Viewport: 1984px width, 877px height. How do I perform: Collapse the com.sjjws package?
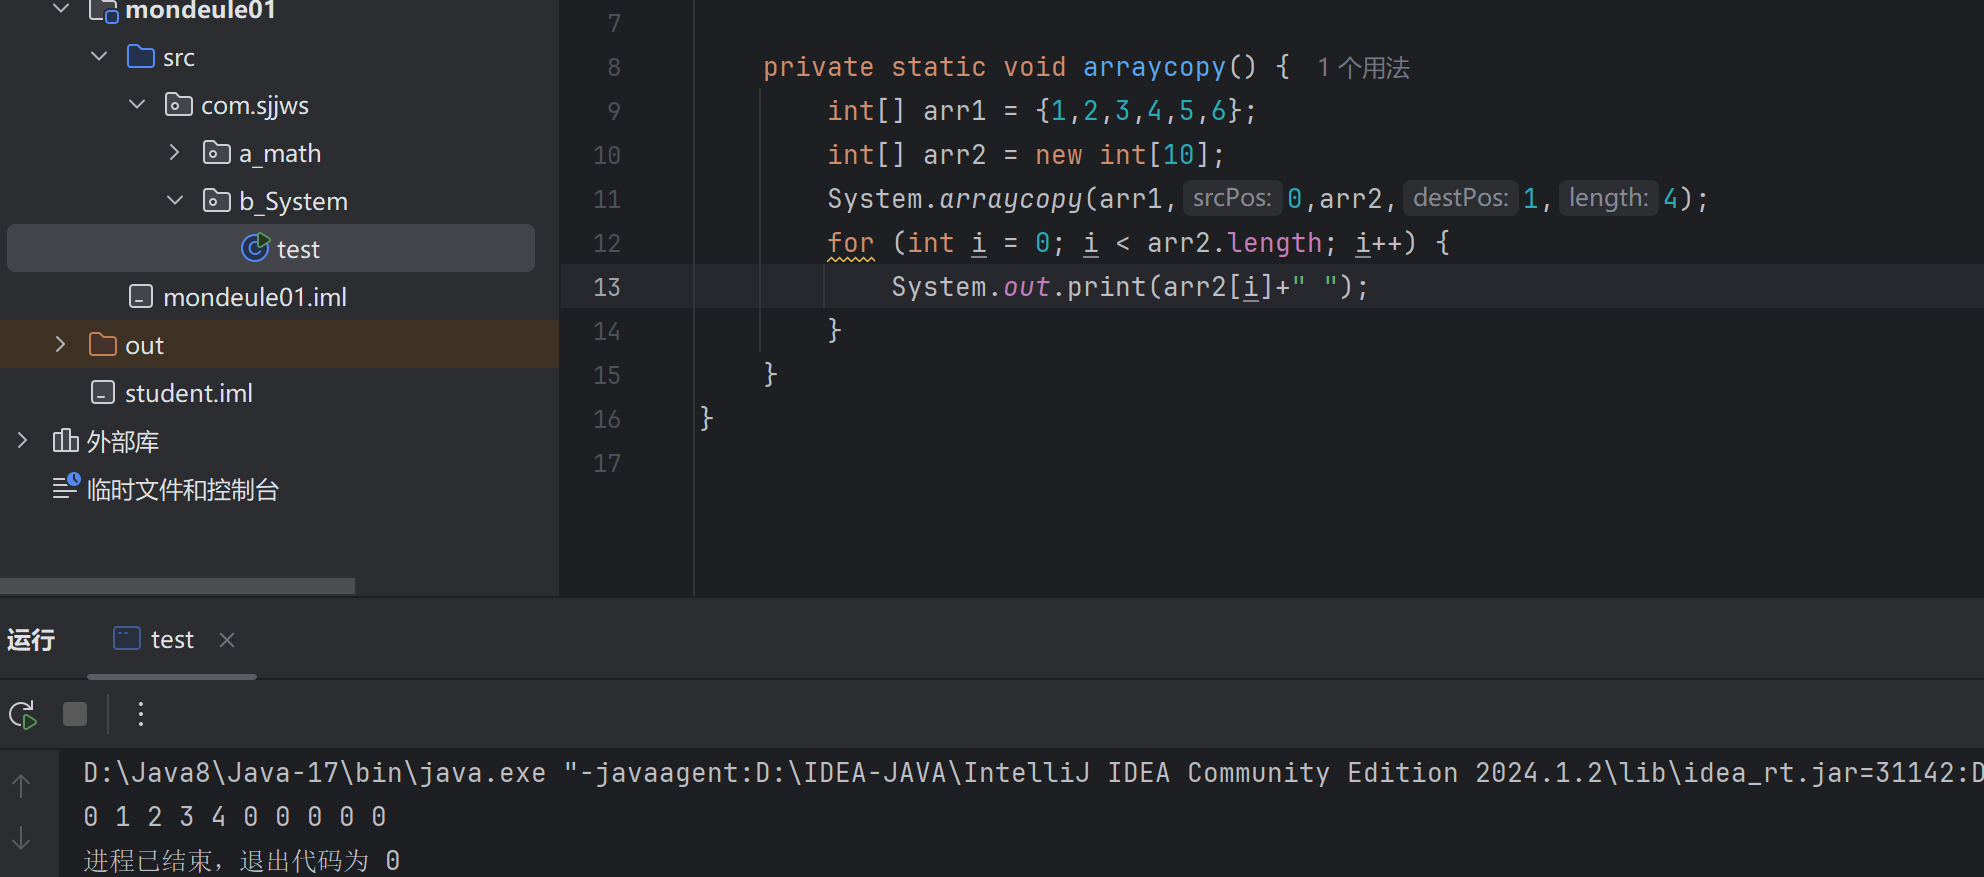click(137, 105)
